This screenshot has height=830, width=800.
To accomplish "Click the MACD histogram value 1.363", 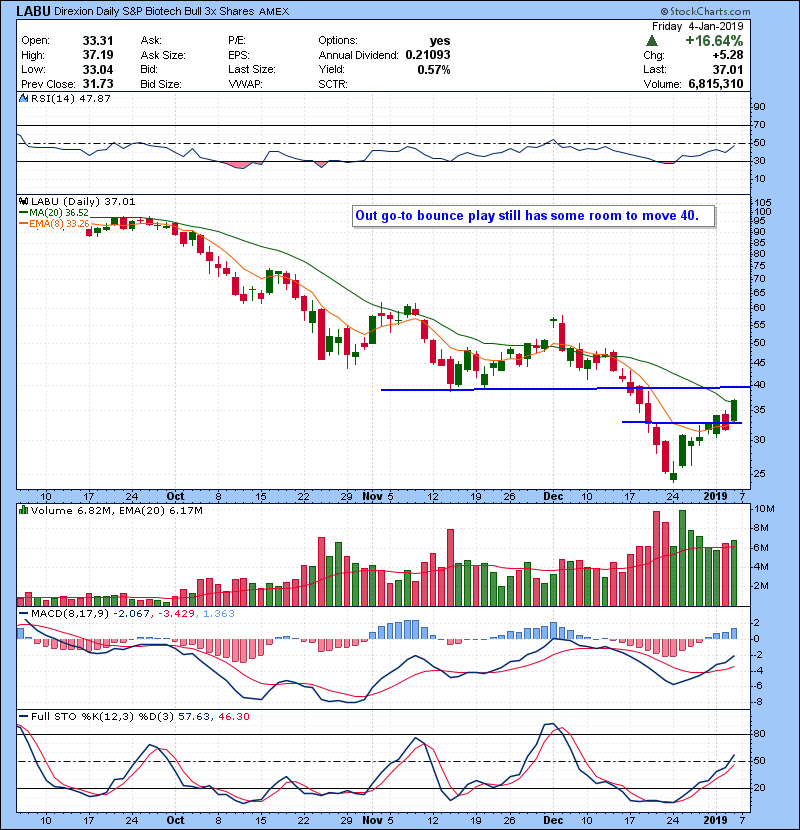I will pos(219,614).
